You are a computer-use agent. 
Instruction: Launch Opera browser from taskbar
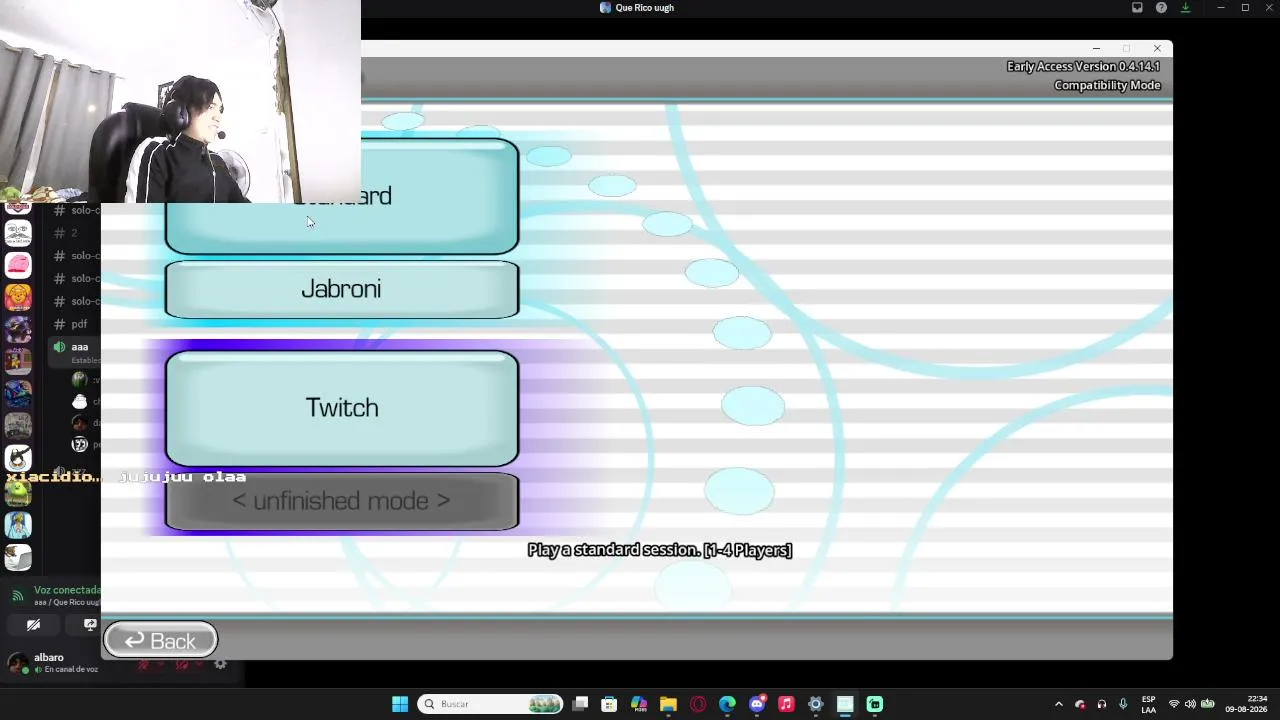pyautogui.click(x=698, y=704)
